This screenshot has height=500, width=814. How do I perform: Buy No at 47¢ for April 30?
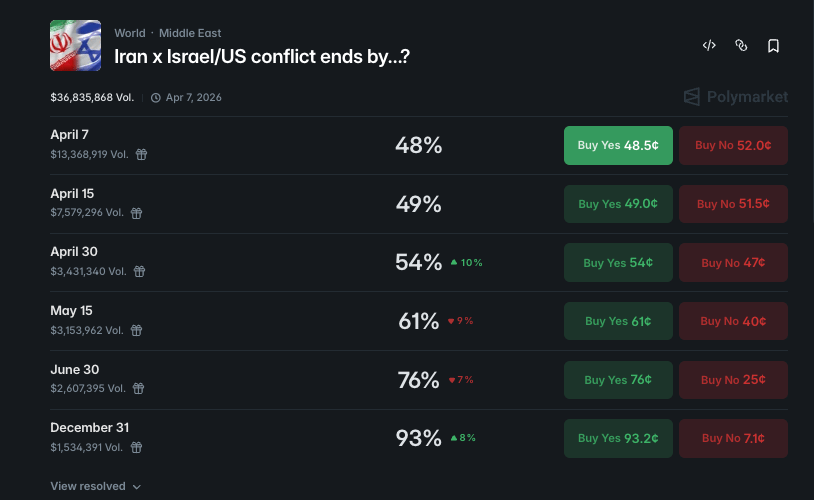pyautogui.click(x=733, y=263)
